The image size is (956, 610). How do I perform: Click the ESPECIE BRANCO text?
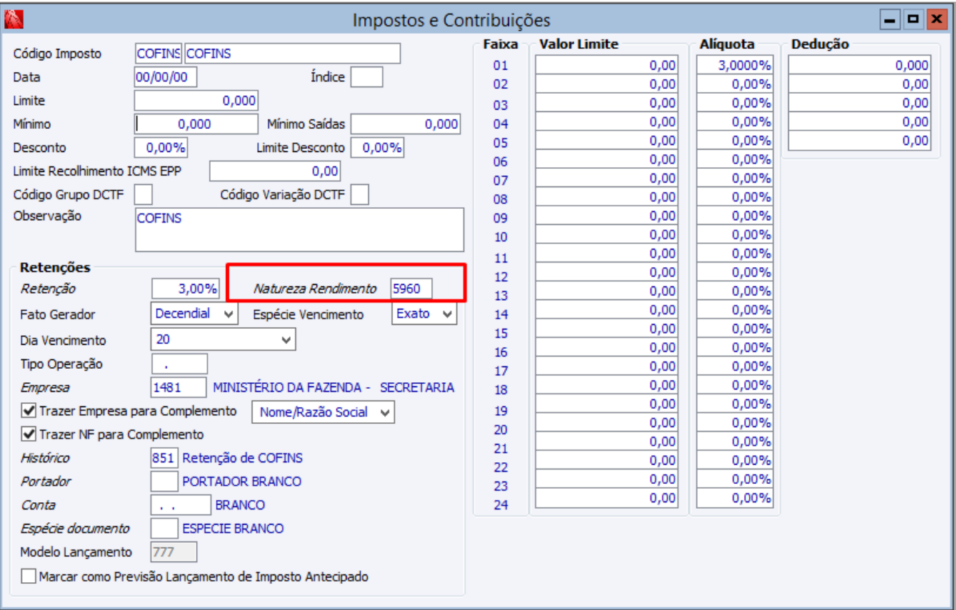click(233, 528)
